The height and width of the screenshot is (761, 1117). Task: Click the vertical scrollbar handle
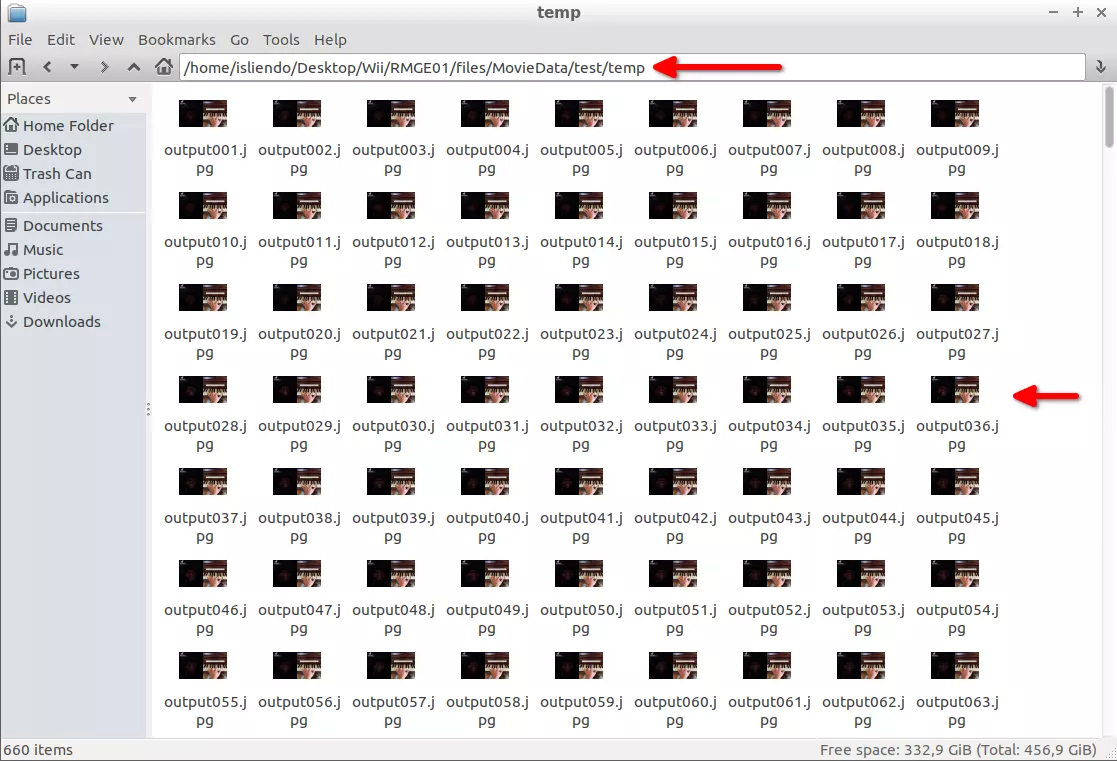pyautogui.click(x=1108, y=117)
